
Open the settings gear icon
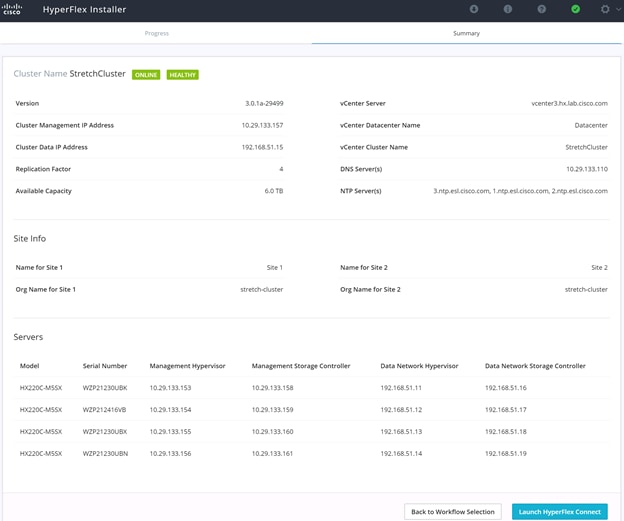[x=605, y=9]
